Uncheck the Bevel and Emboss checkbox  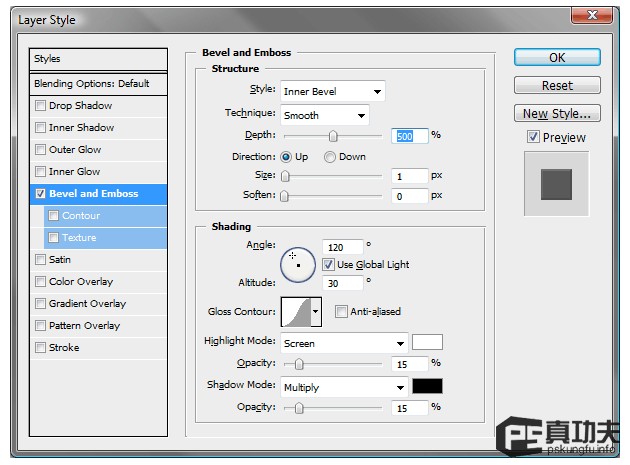pyautogui.click(x=40, y=194)
